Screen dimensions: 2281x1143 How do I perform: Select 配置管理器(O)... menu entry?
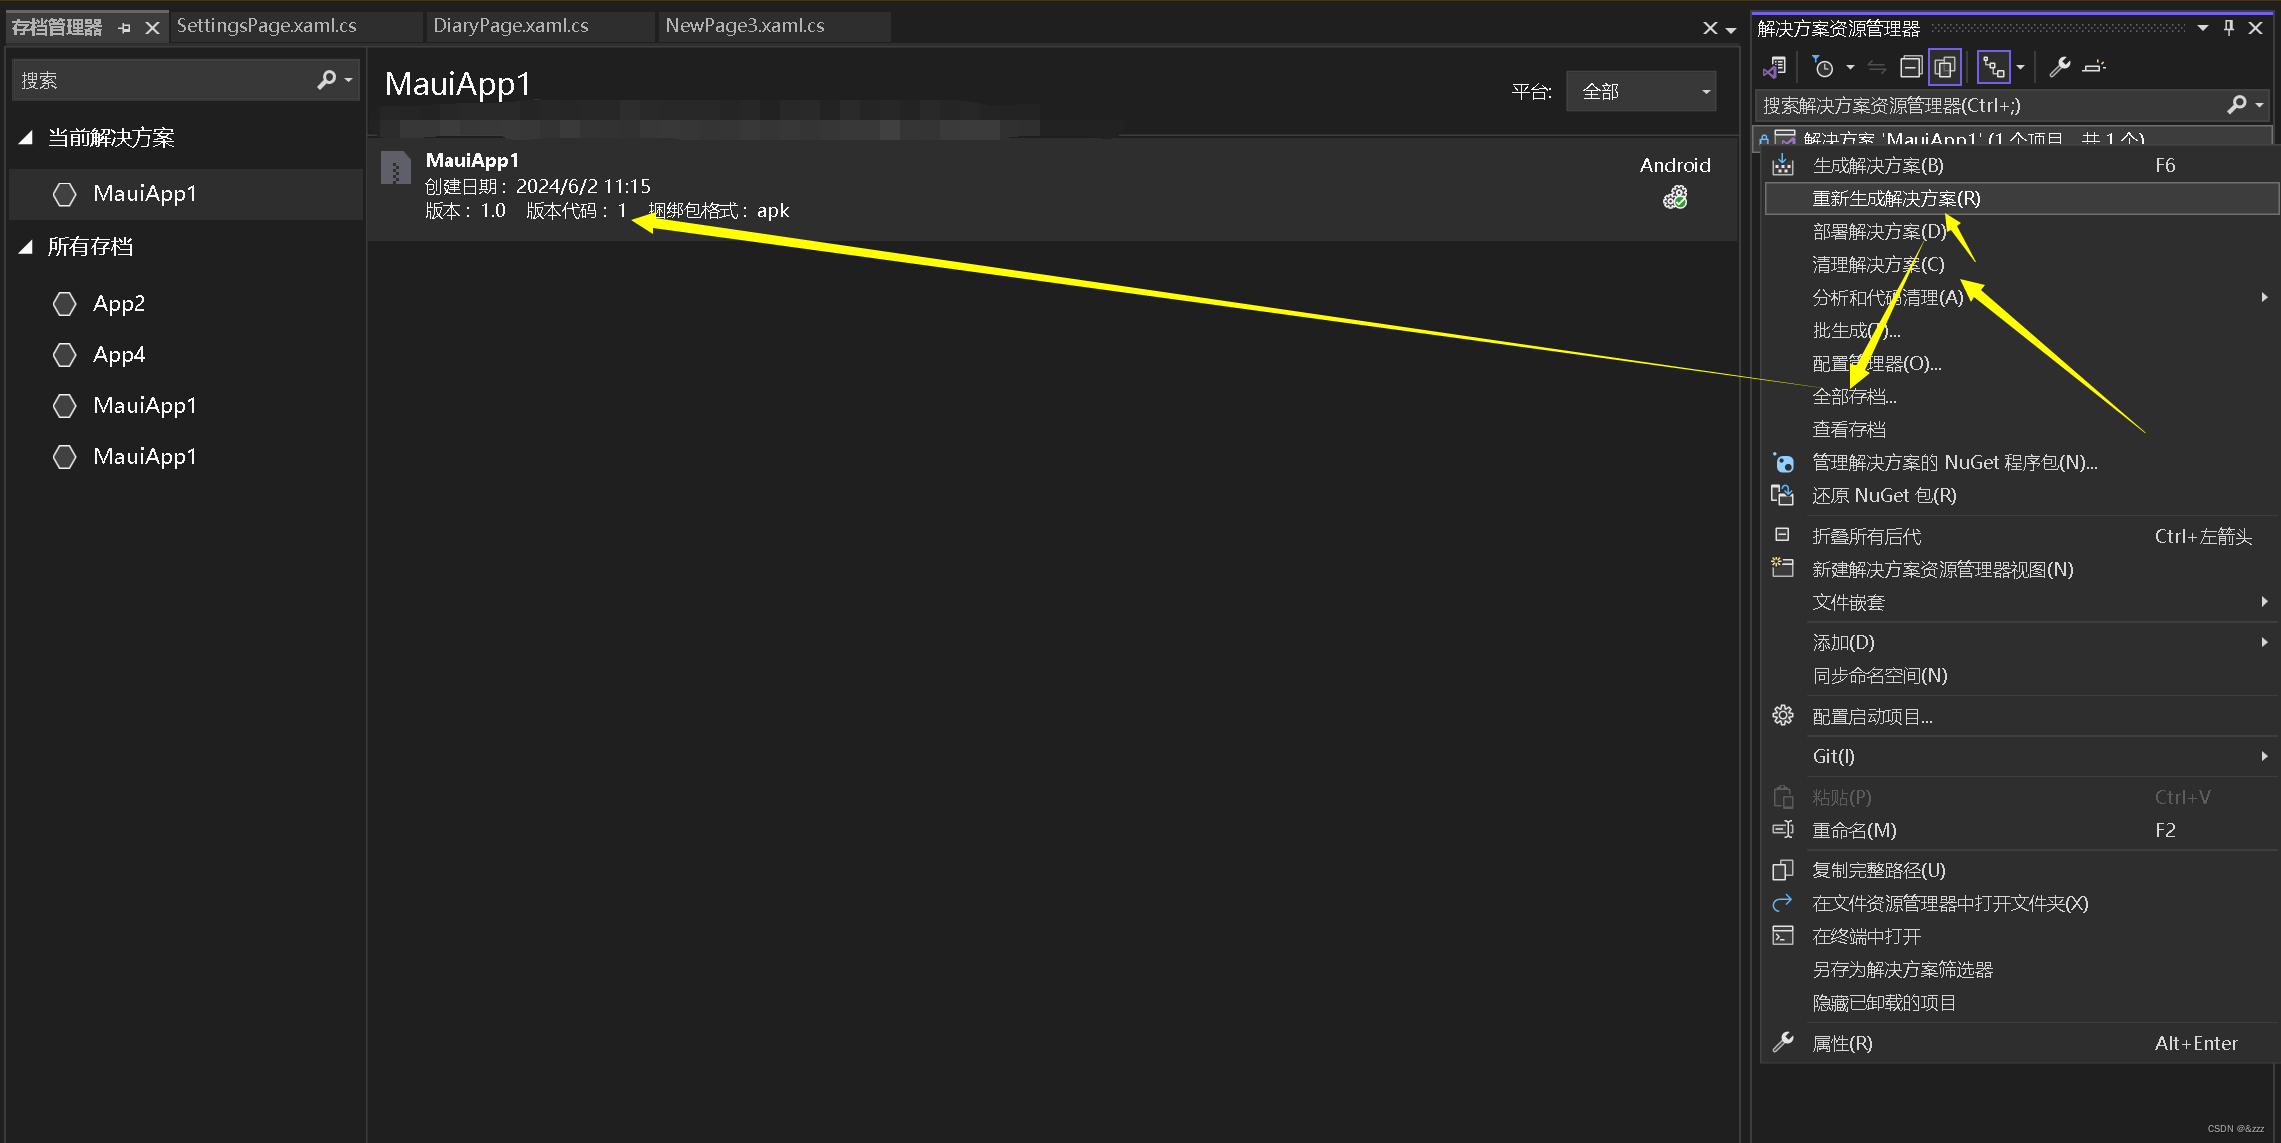pos(2022,363)
